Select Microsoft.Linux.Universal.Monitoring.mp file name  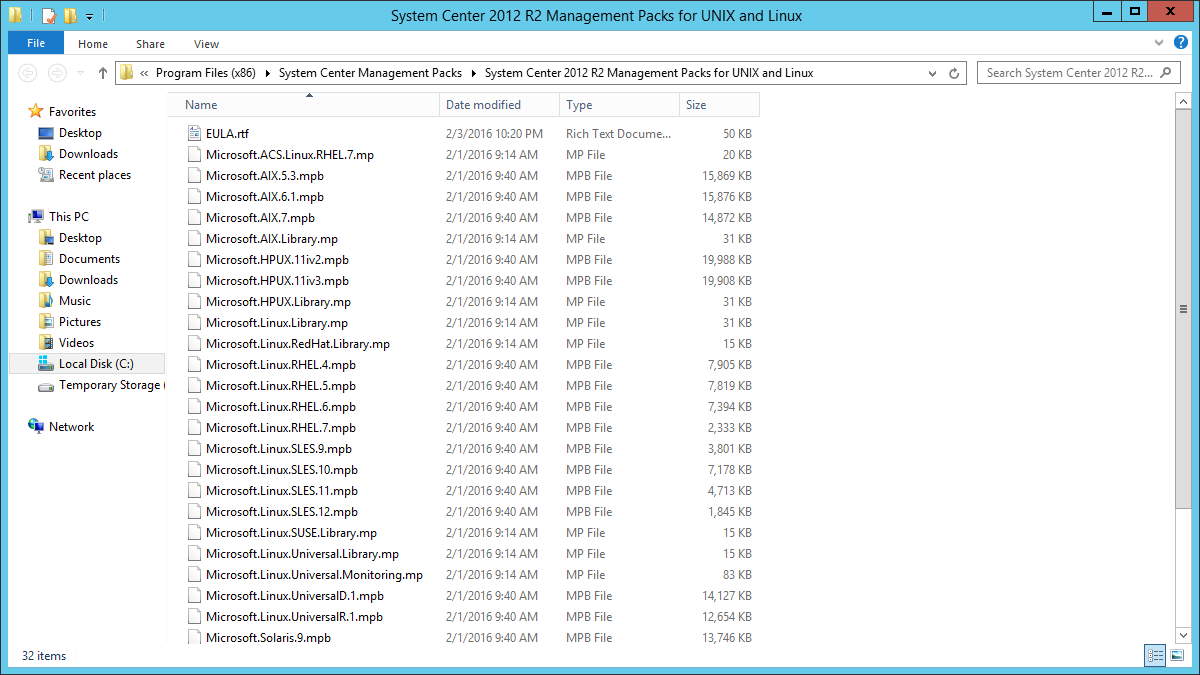tap(314, 575)
